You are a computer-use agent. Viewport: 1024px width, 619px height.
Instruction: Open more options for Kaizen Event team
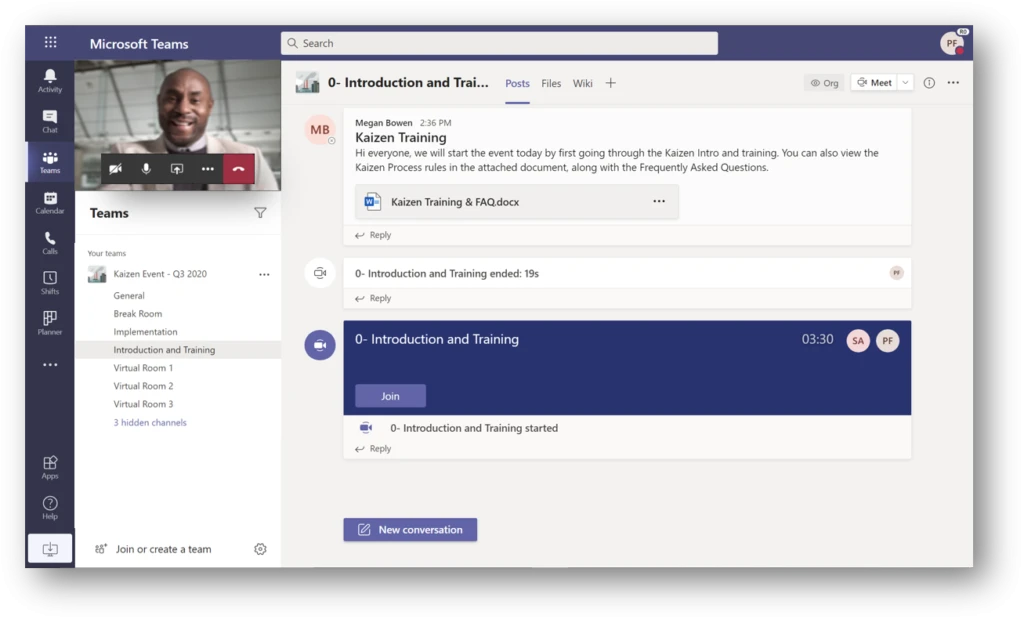264,273
